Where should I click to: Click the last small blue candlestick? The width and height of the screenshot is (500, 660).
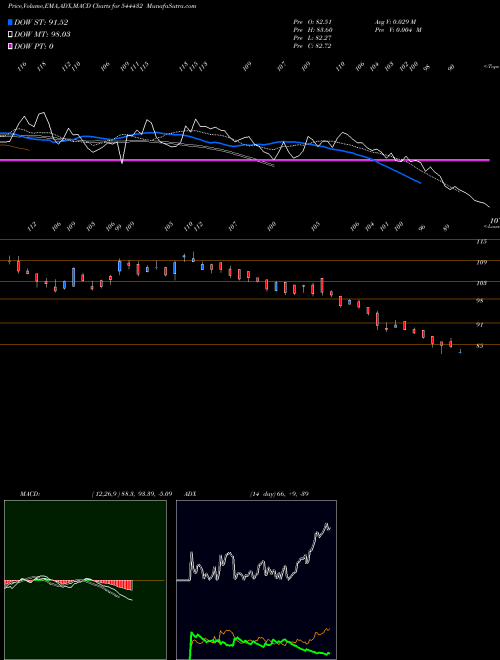click(460, 351)
